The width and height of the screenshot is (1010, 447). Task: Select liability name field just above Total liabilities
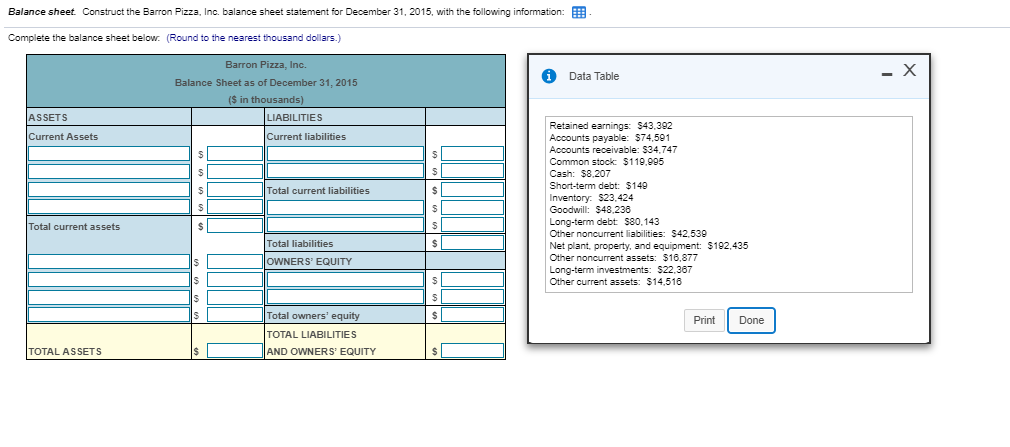[x=345, y=225]
